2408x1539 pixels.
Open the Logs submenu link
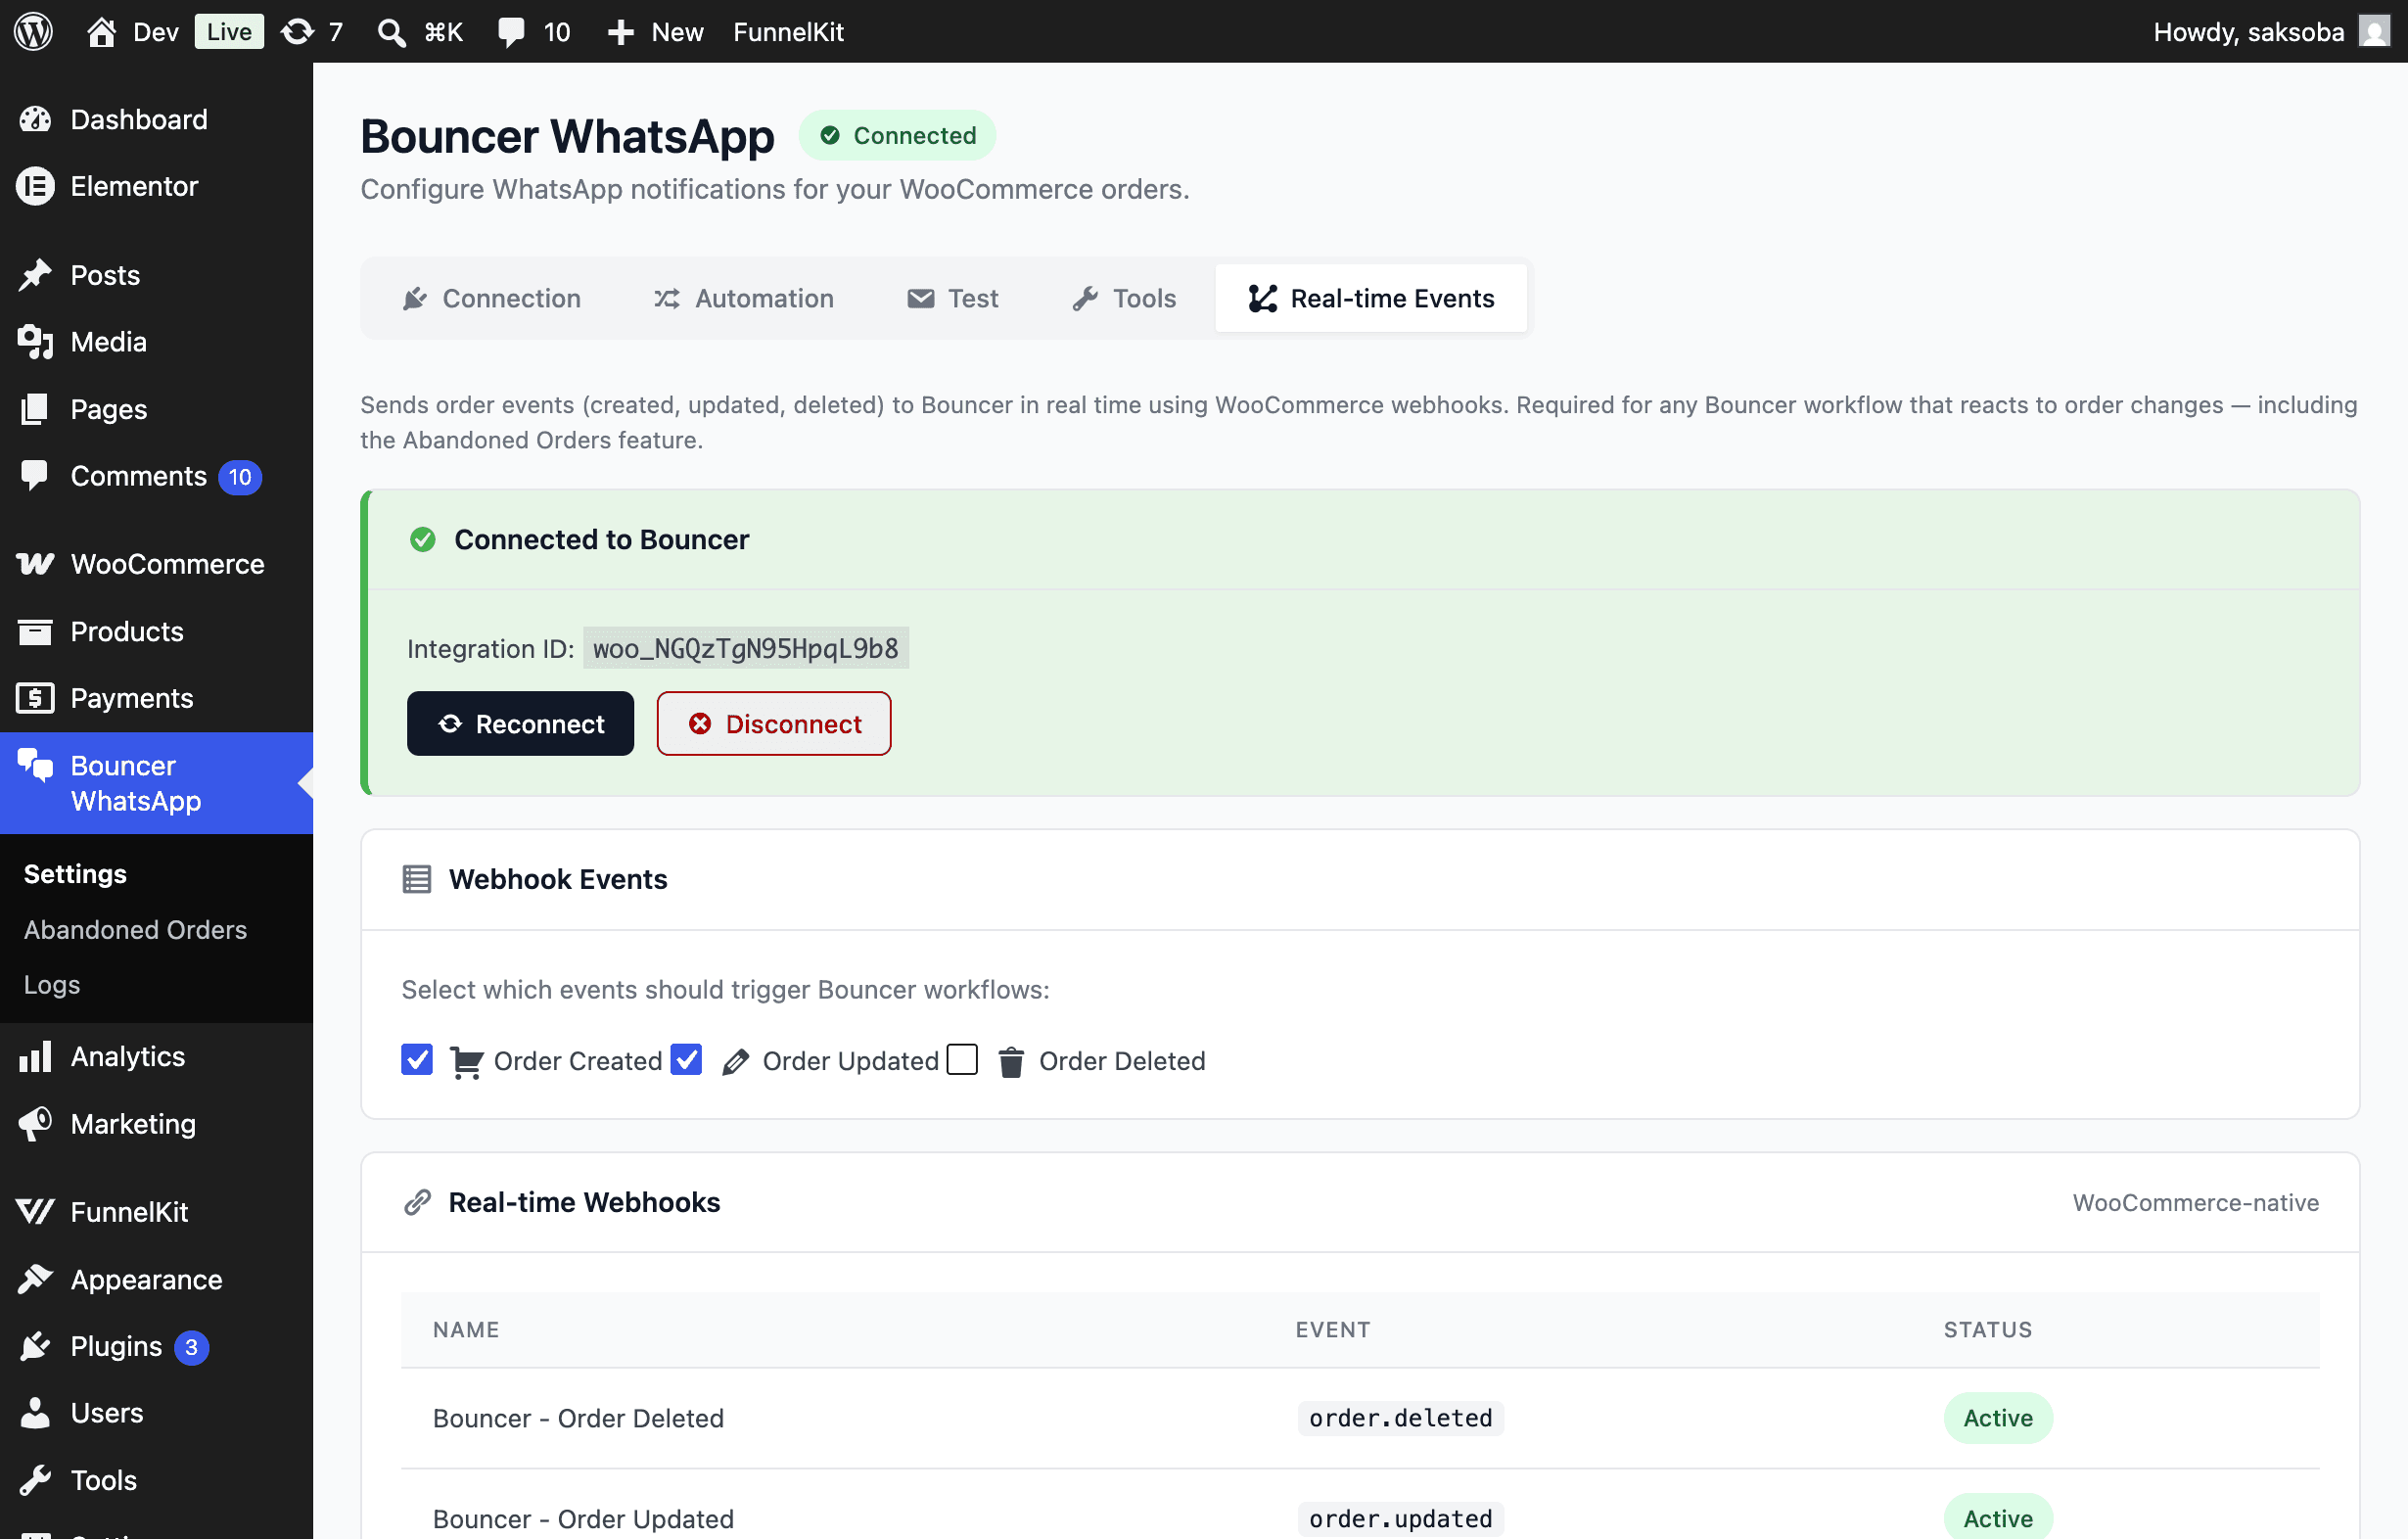click(52, 984)
